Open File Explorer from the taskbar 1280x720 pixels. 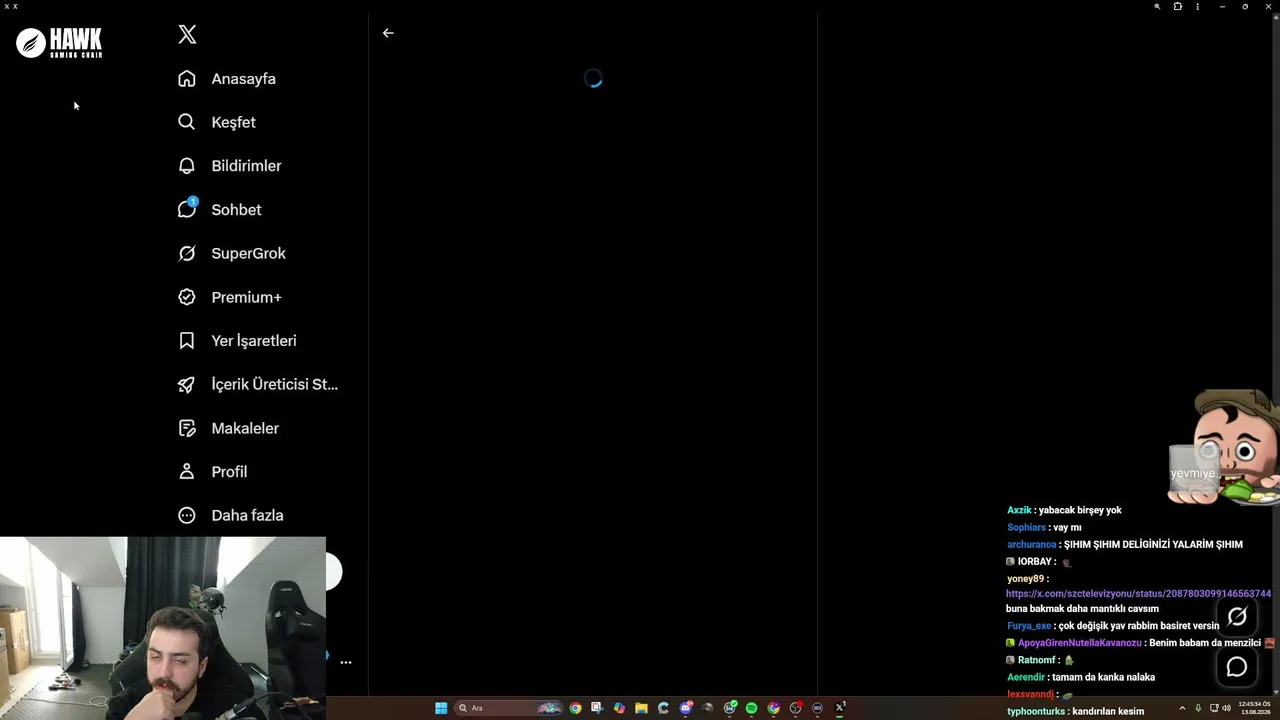click(x=641, y=708)
